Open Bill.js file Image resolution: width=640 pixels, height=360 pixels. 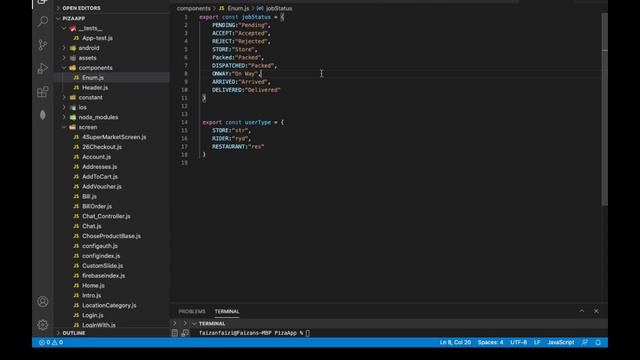click(x=89, y=196)
